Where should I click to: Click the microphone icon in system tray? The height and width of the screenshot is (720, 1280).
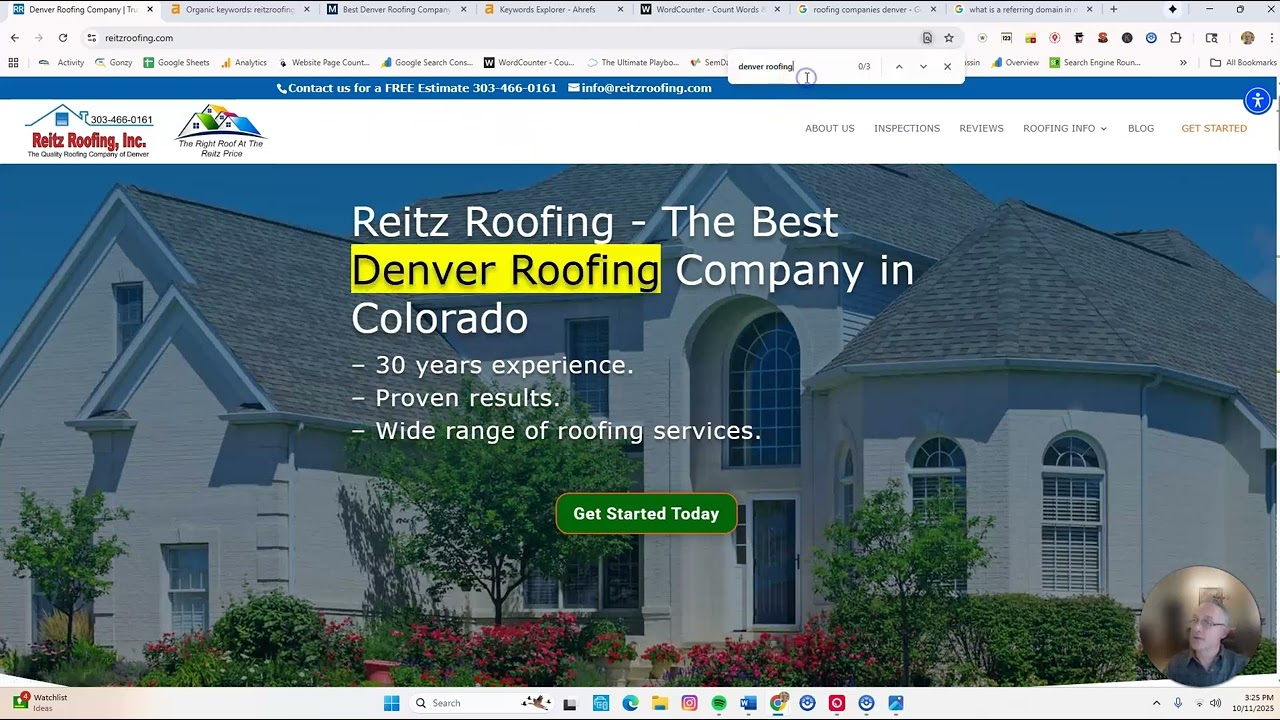(1178, 703)
